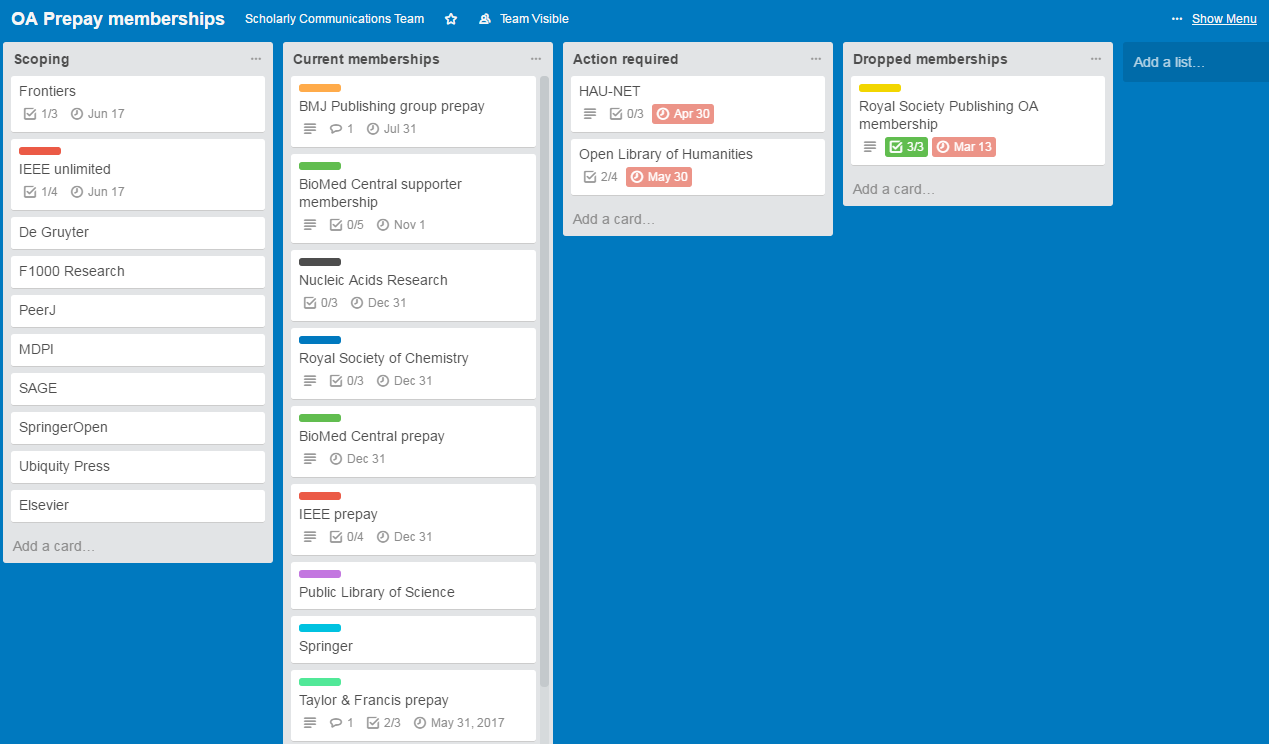Click Show Menu link
Viewport: 1269px width, 744px height.
(1224, 19)
